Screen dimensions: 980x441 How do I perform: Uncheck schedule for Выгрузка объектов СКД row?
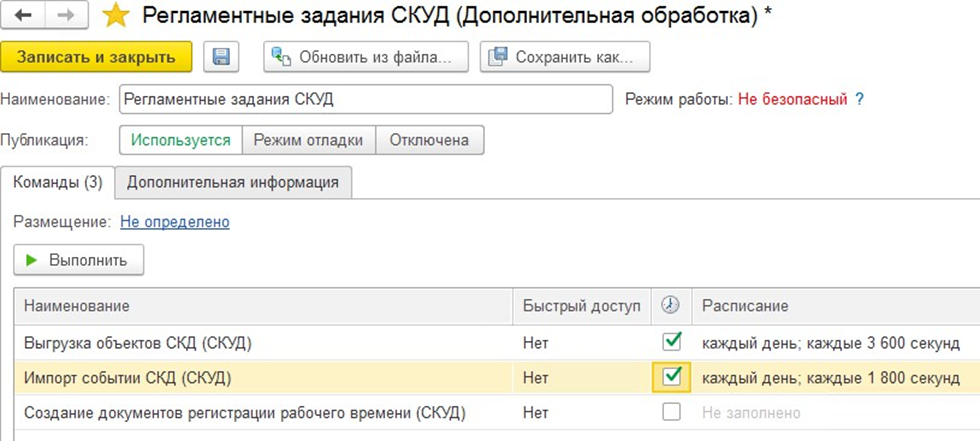[x=672, y=342]
